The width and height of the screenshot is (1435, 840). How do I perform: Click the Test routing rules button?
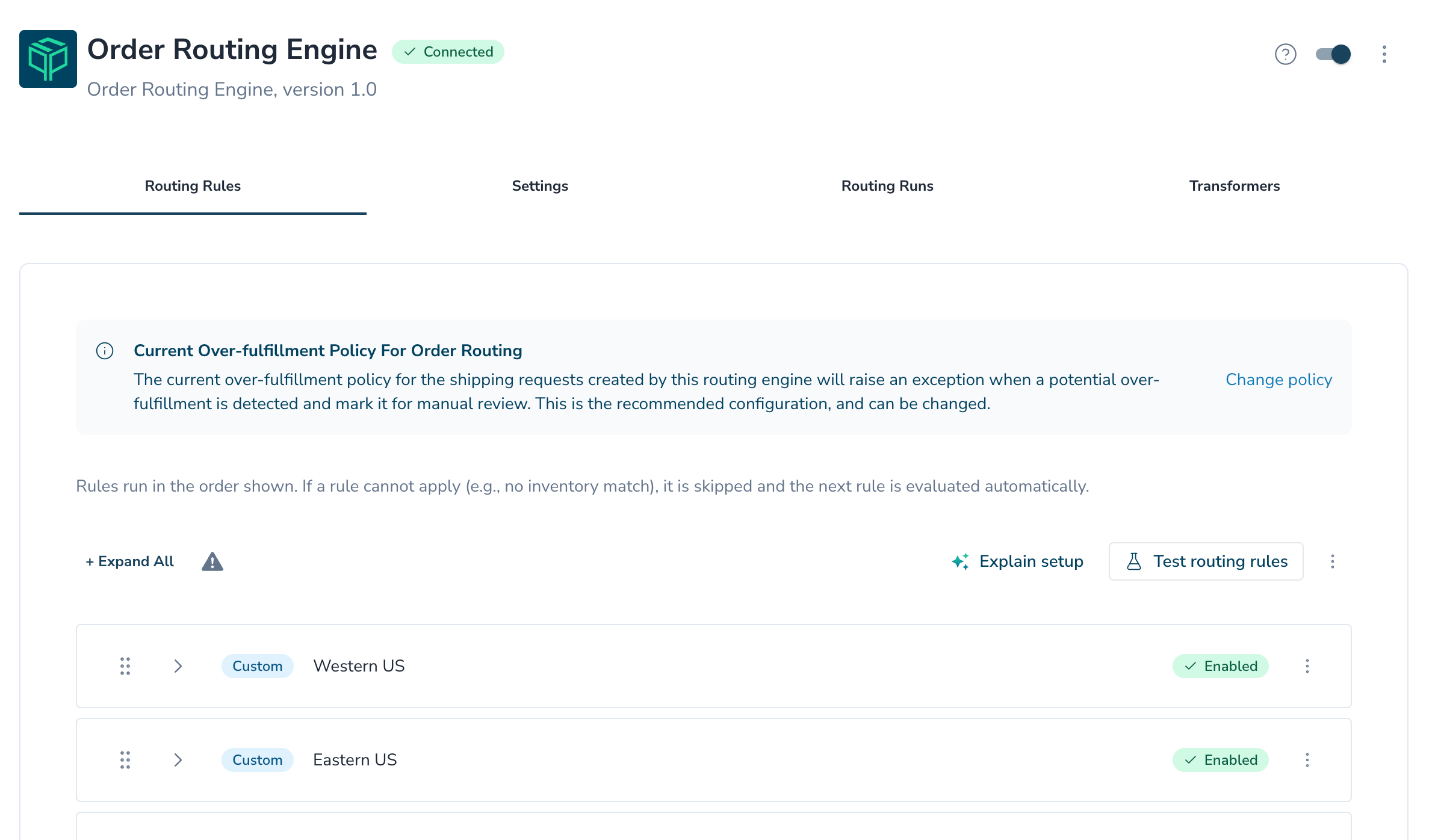coord(1206,562)
